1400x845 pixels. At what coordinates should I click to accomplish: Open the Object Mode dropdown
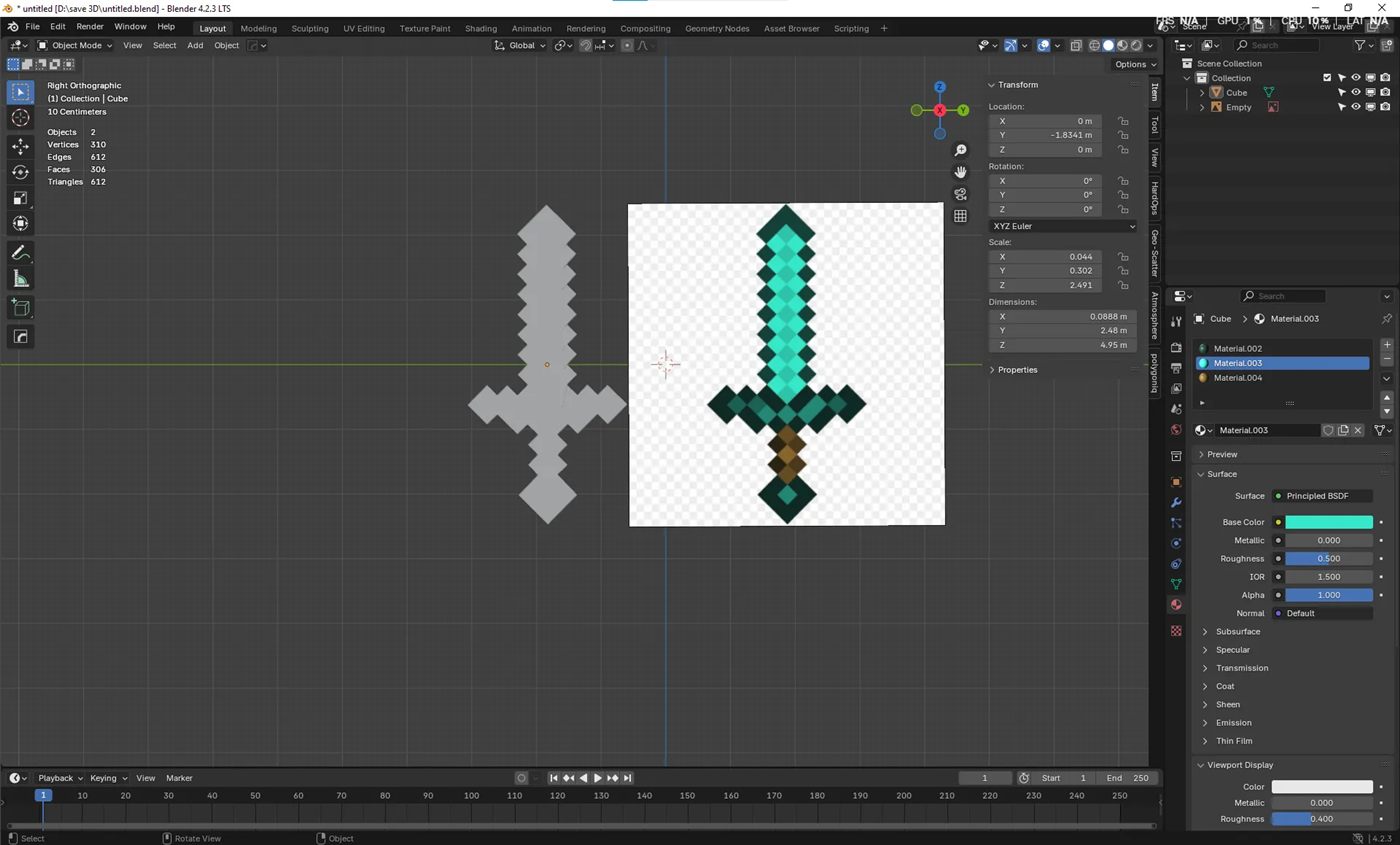click(x=75, y=45)
